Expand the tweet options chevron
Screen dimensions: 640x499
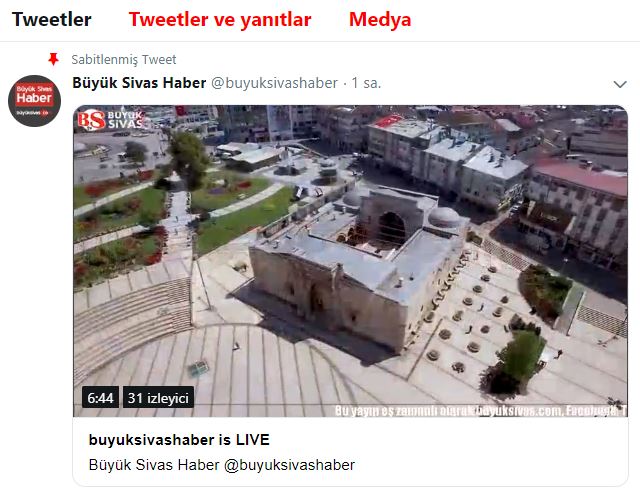pos(620,84)
